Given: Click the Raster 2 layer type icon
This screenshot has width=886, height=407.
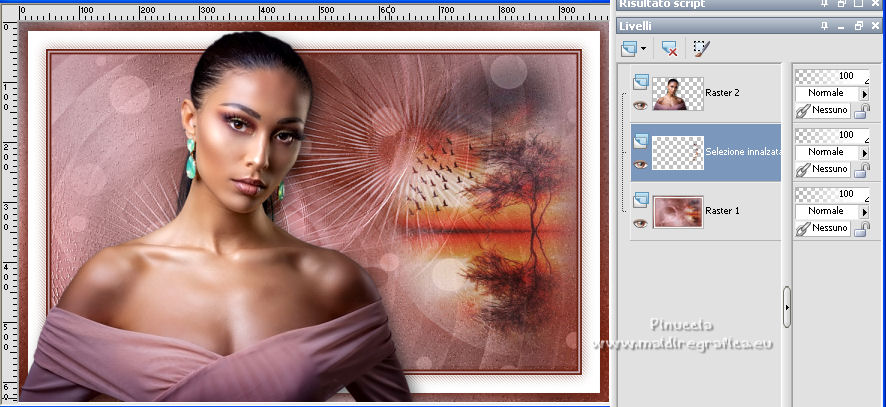Looking at the screenshot, I should (640, 83).
